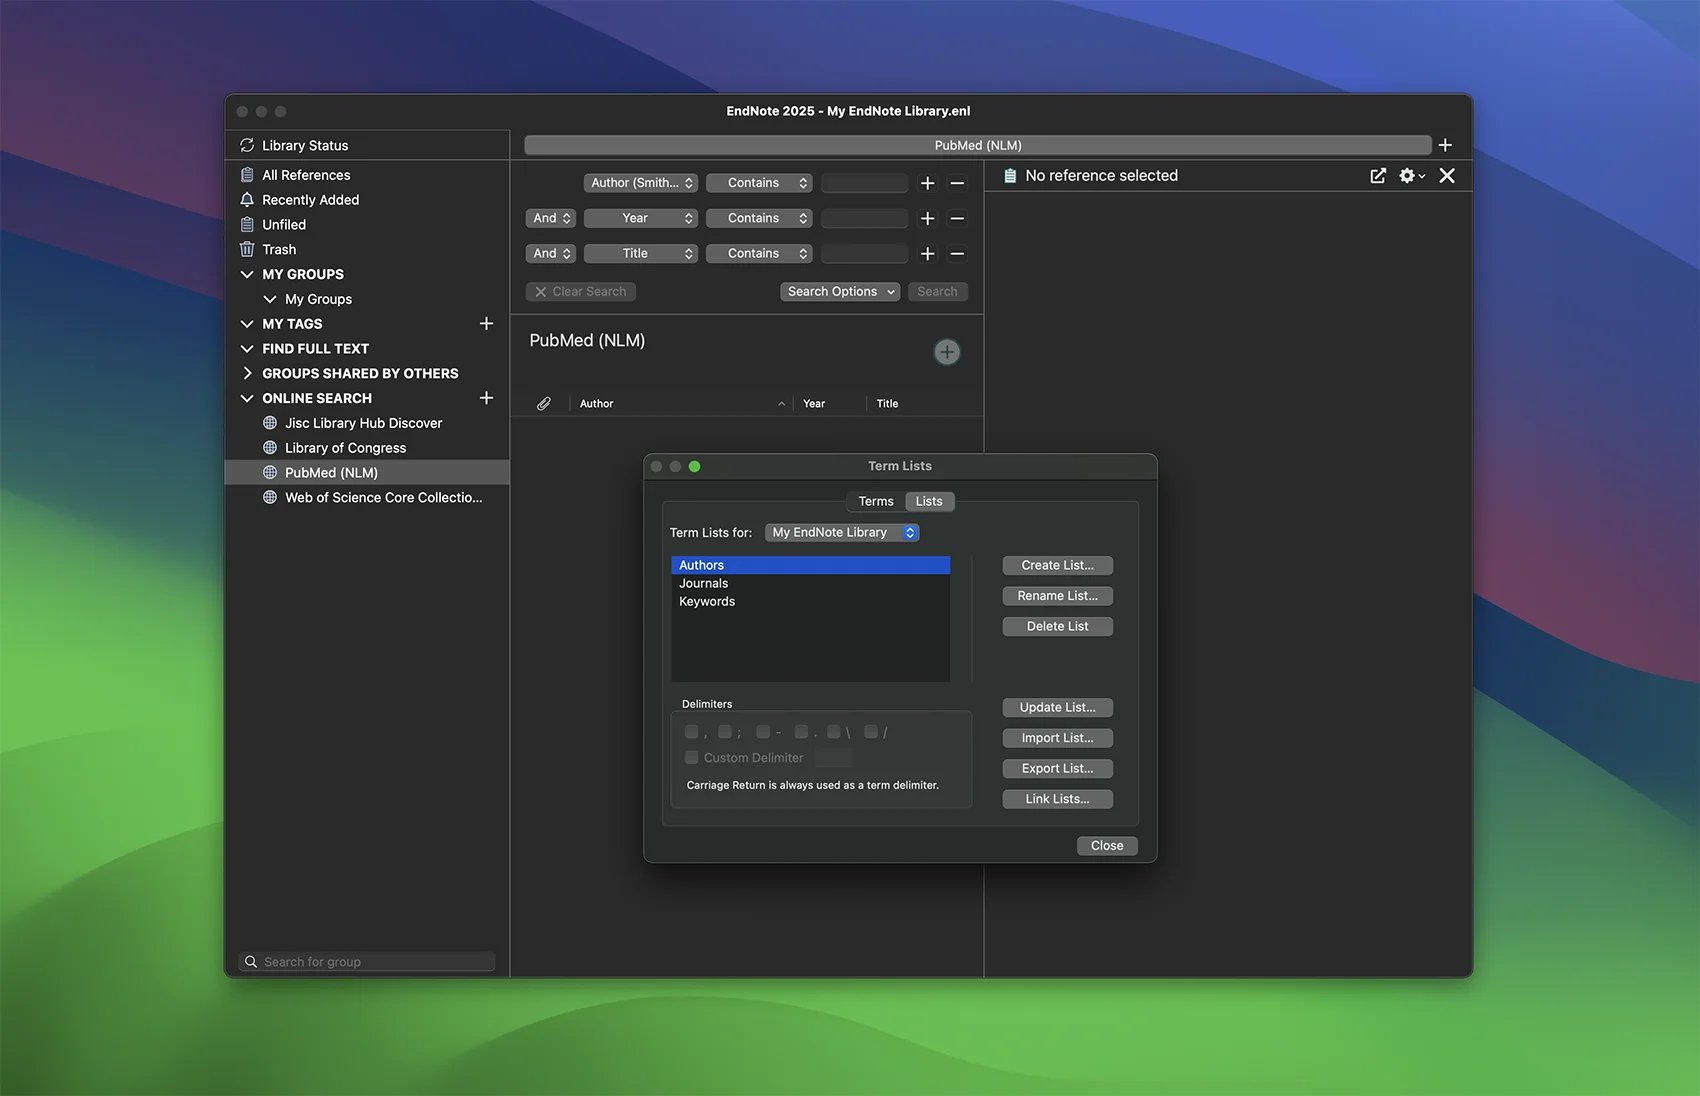Remove the Title search row
The height and width of the screenshot is (1096, 1700).
957,254
